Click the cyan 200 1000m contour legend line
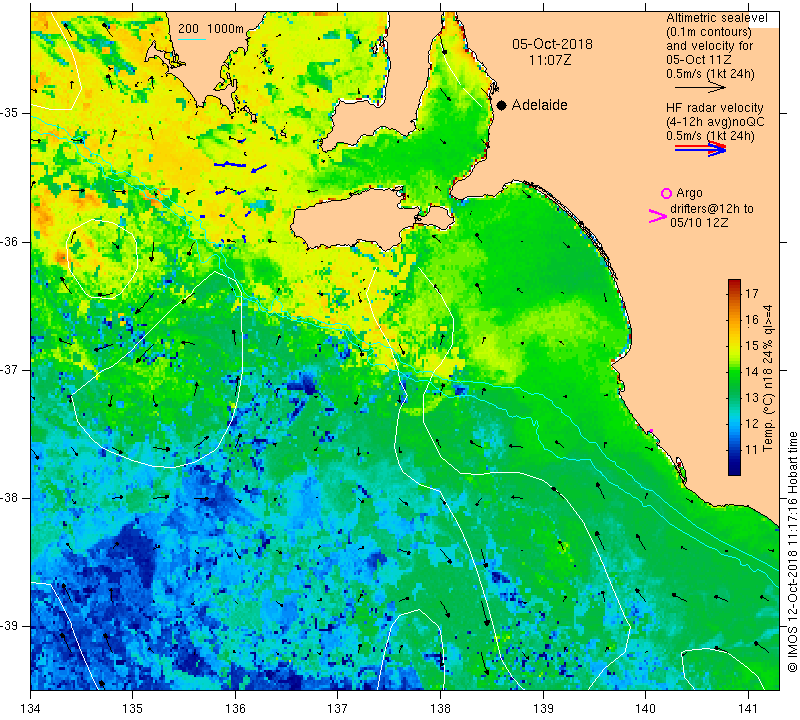Screen dimensions: 800x720 192,39
